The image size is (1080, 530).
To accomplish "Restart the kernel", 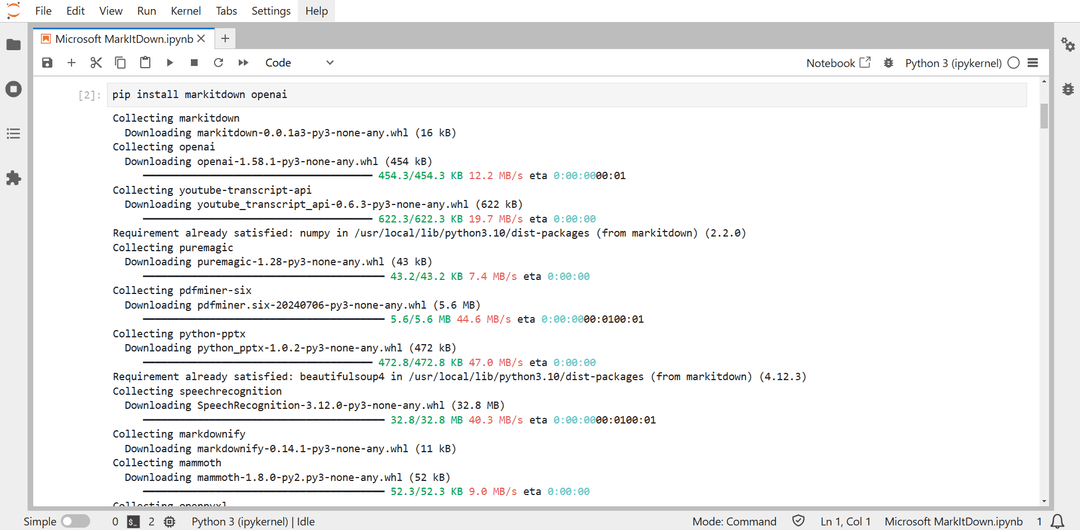I will (x=218, y=63).
